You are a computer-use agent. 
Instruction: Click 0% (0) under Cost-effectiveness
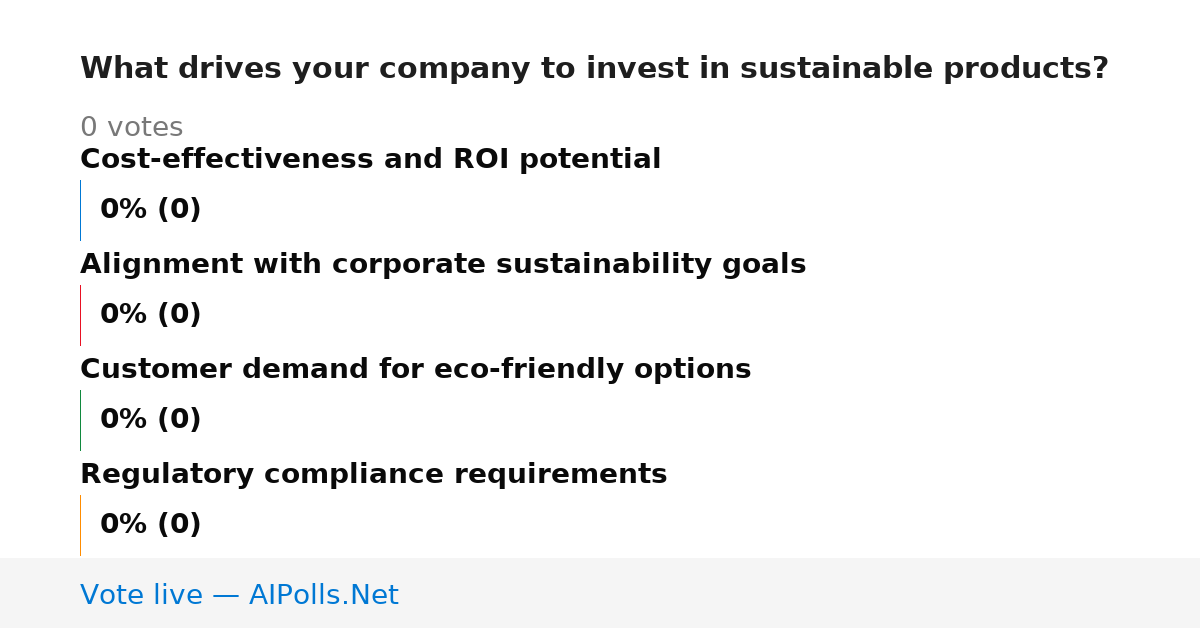point(150,210)
